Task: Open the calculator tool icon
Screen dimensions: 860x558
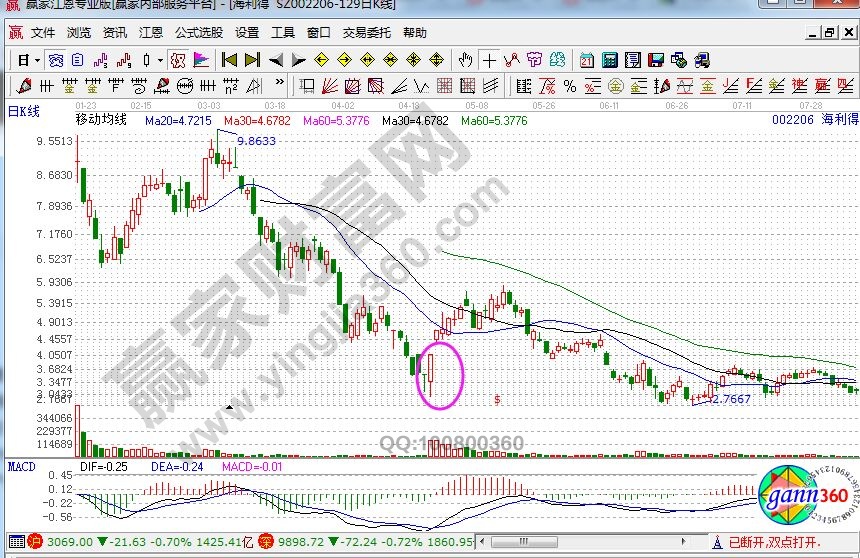Action: pos(609,60)
